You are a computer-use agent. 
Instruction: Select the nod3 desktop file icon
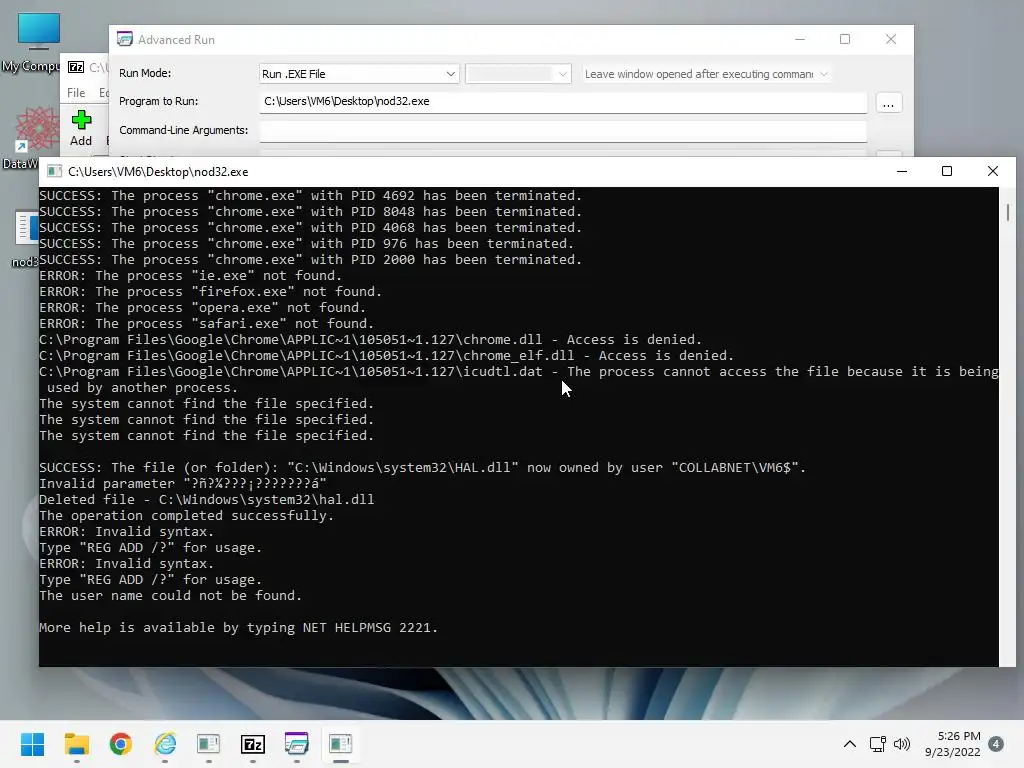pyautogui.click(x=26, y=238)
